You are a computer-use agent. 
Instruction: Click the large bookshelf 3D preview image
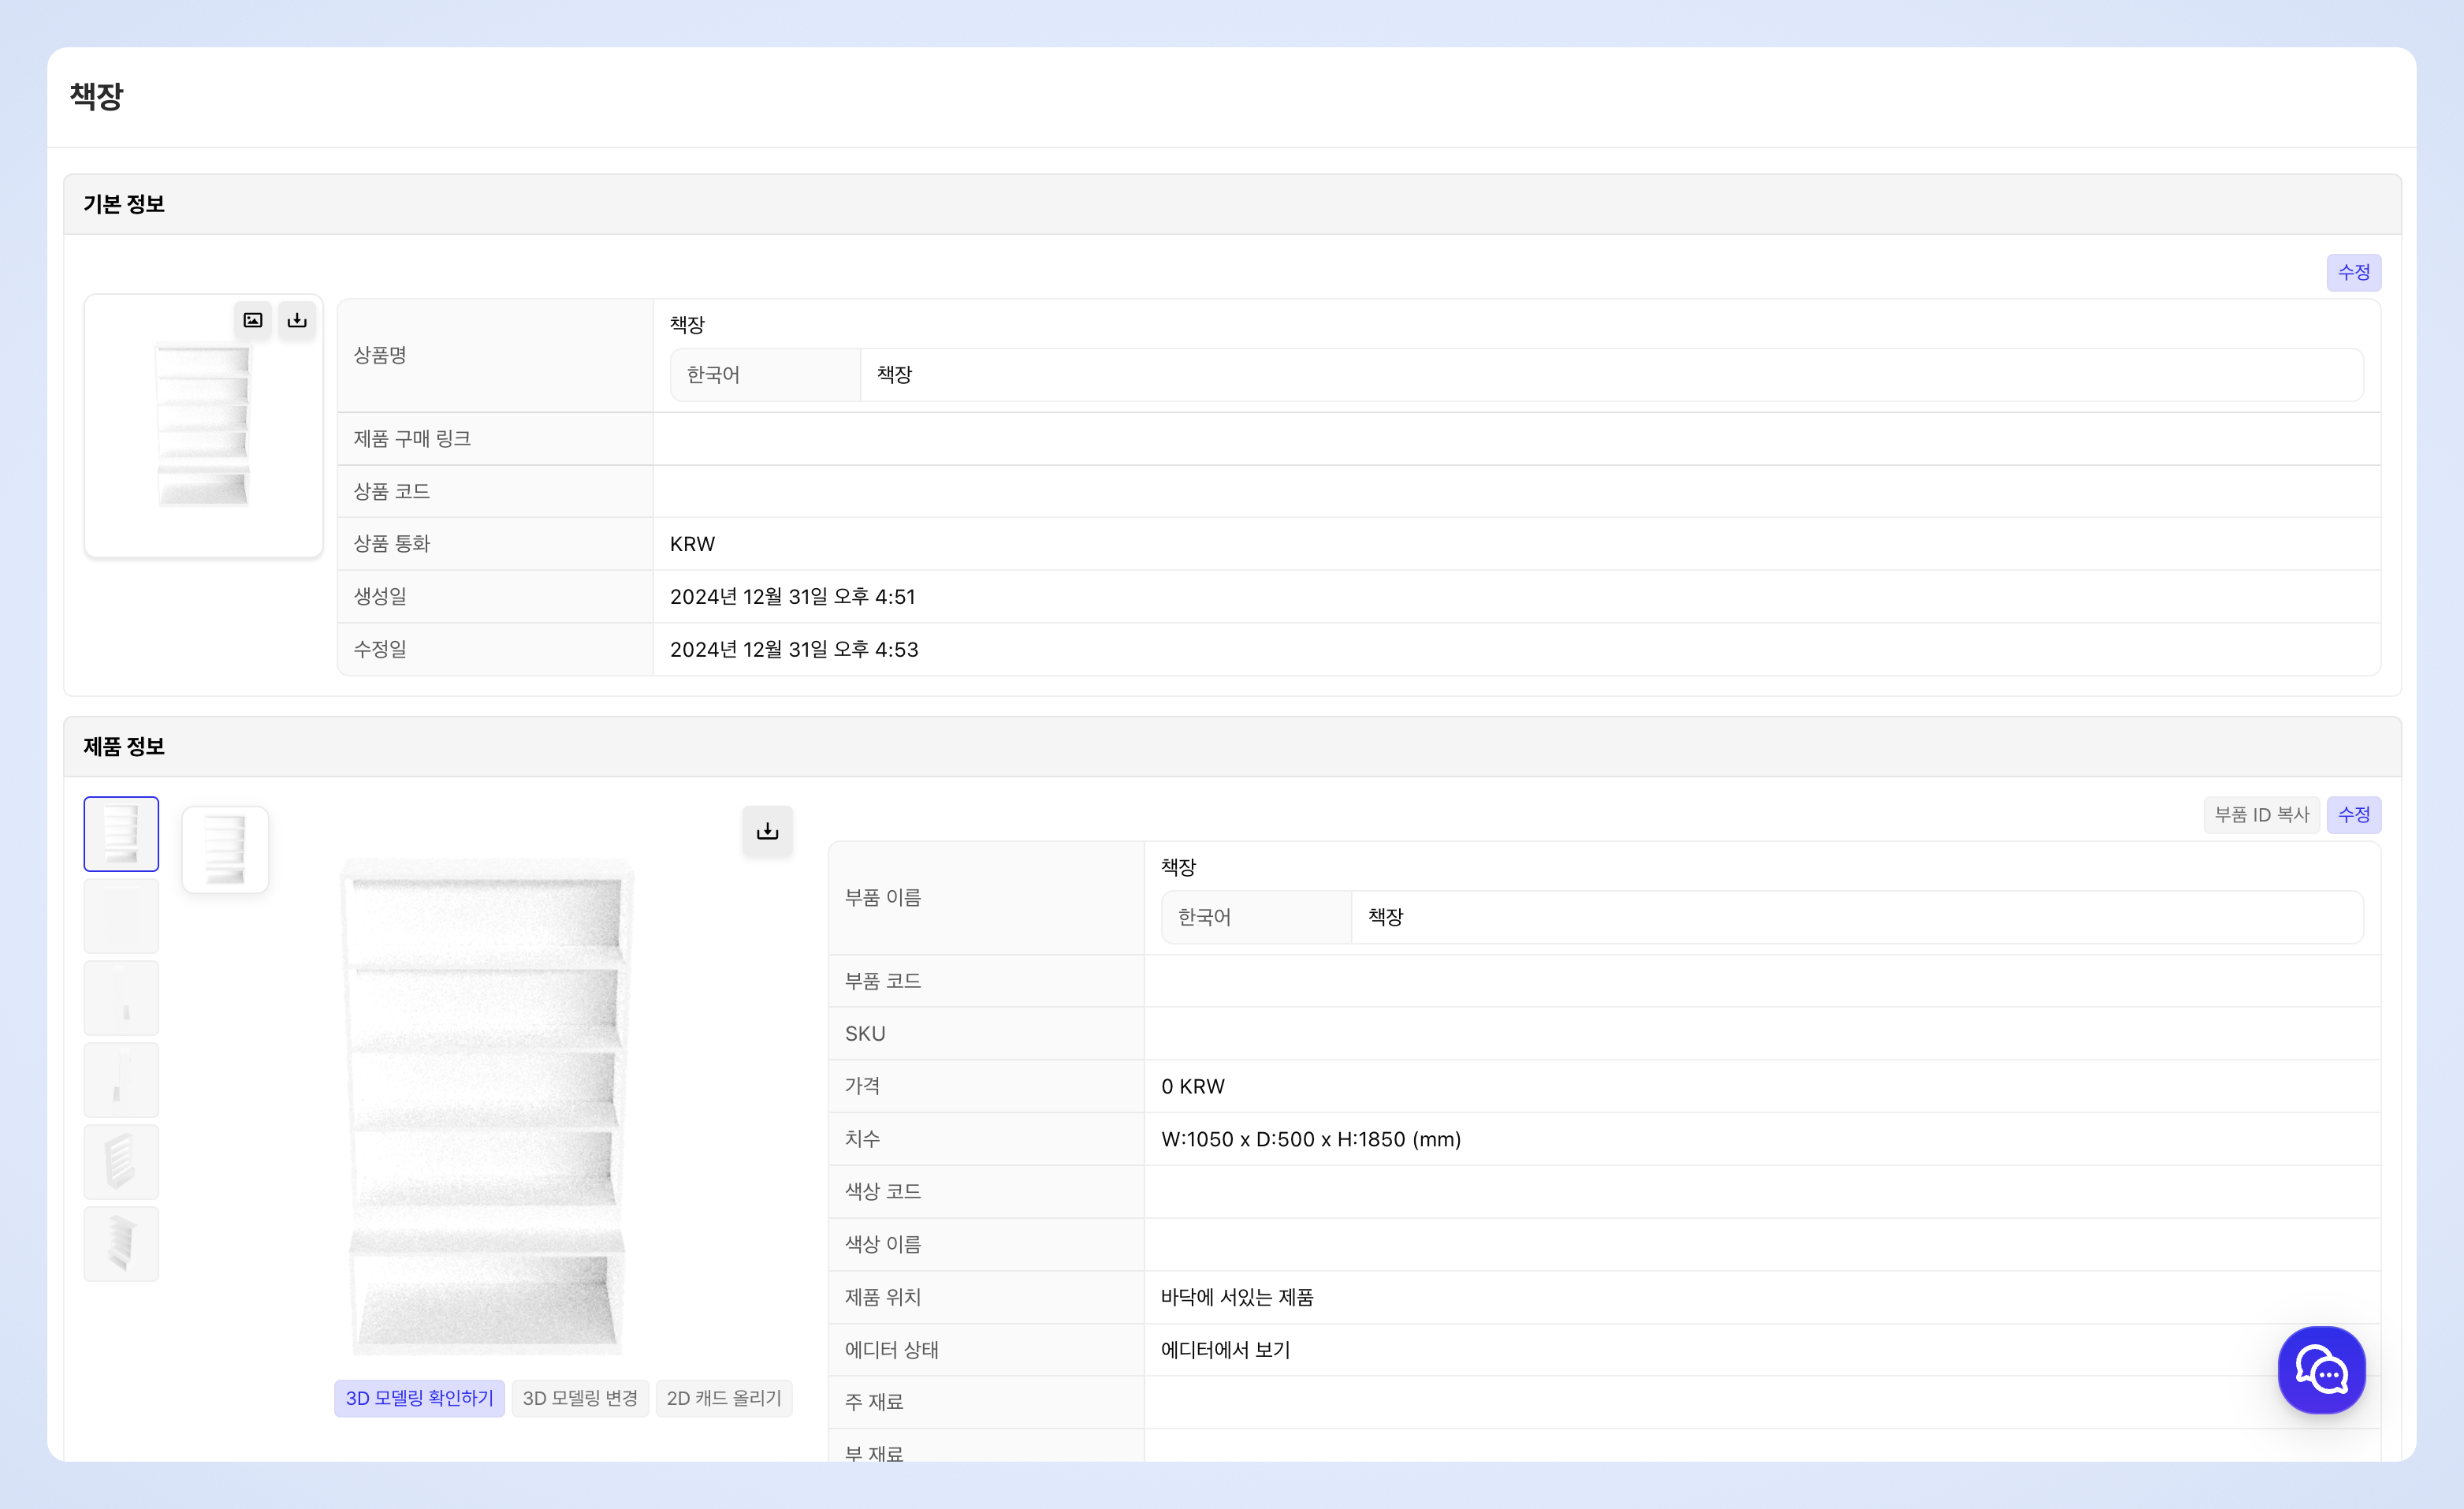tap(487, 1105)
